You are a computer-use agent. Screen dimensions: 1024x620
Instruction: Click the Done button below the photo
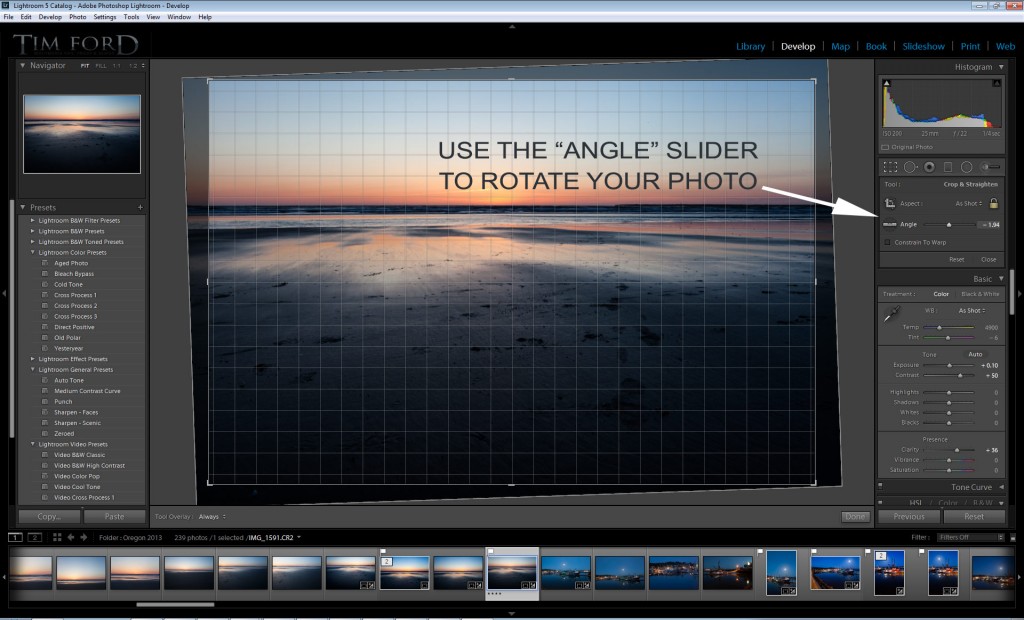[x=855, y=517]
